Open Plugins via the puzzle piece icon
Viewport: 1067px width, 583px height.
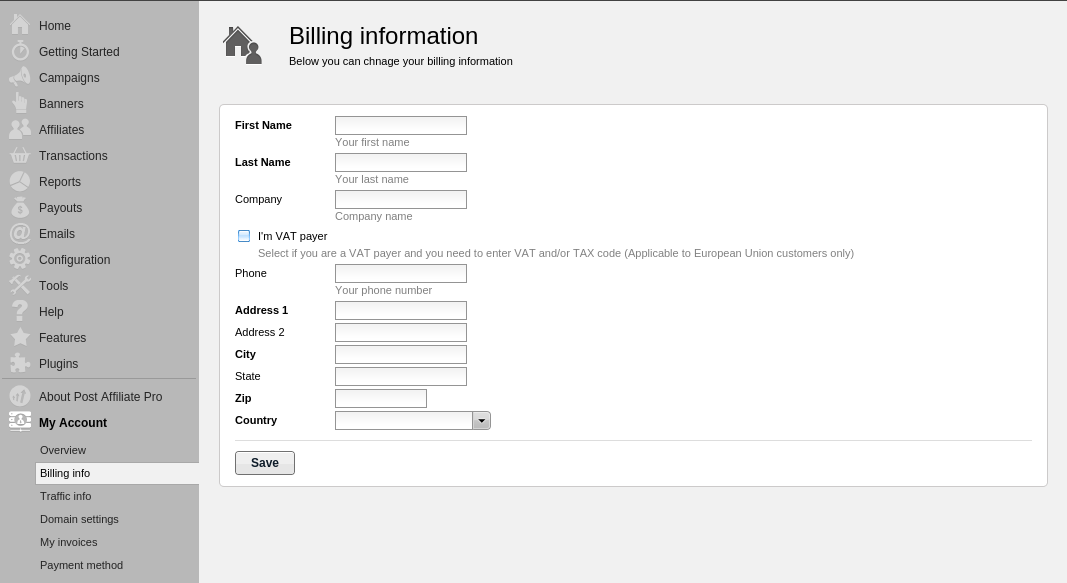click(x=20, y=363)
